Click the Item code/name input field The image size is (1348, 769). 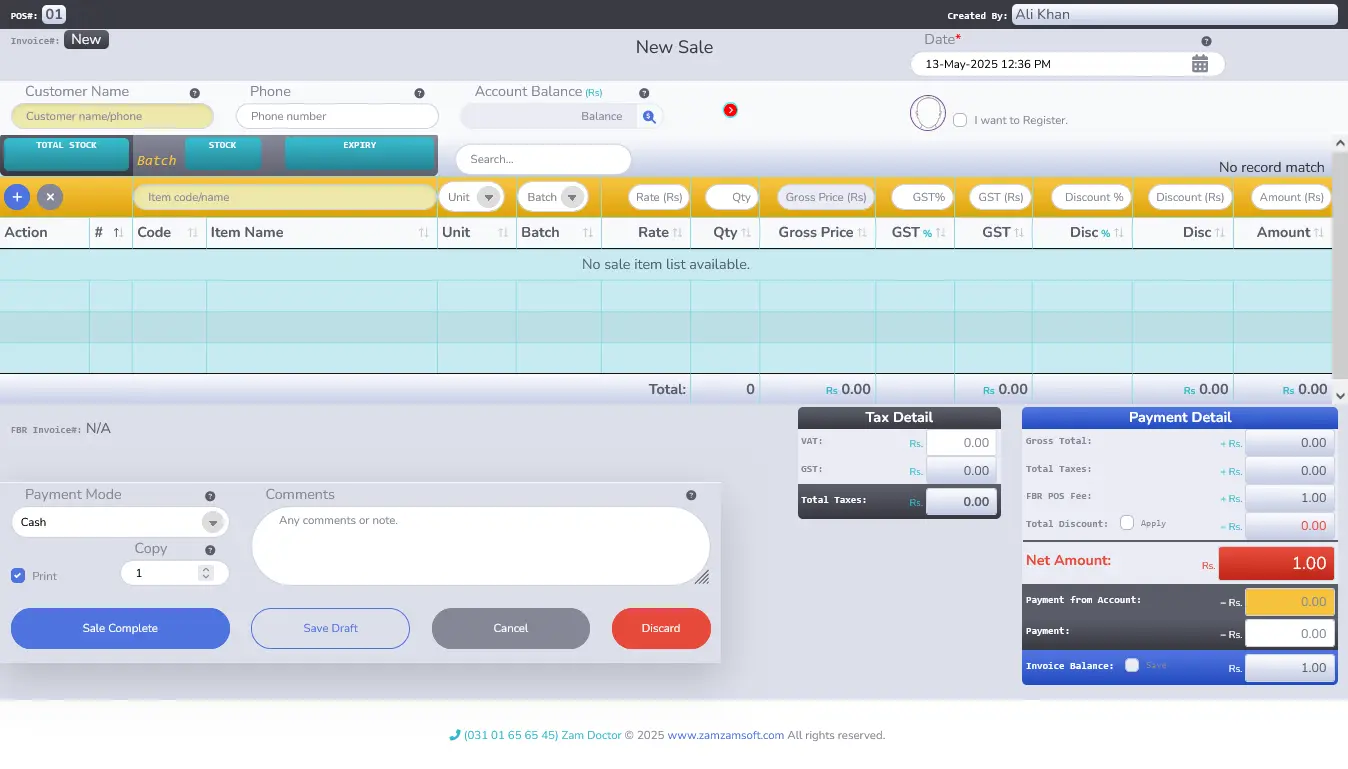tap(285, 197)
